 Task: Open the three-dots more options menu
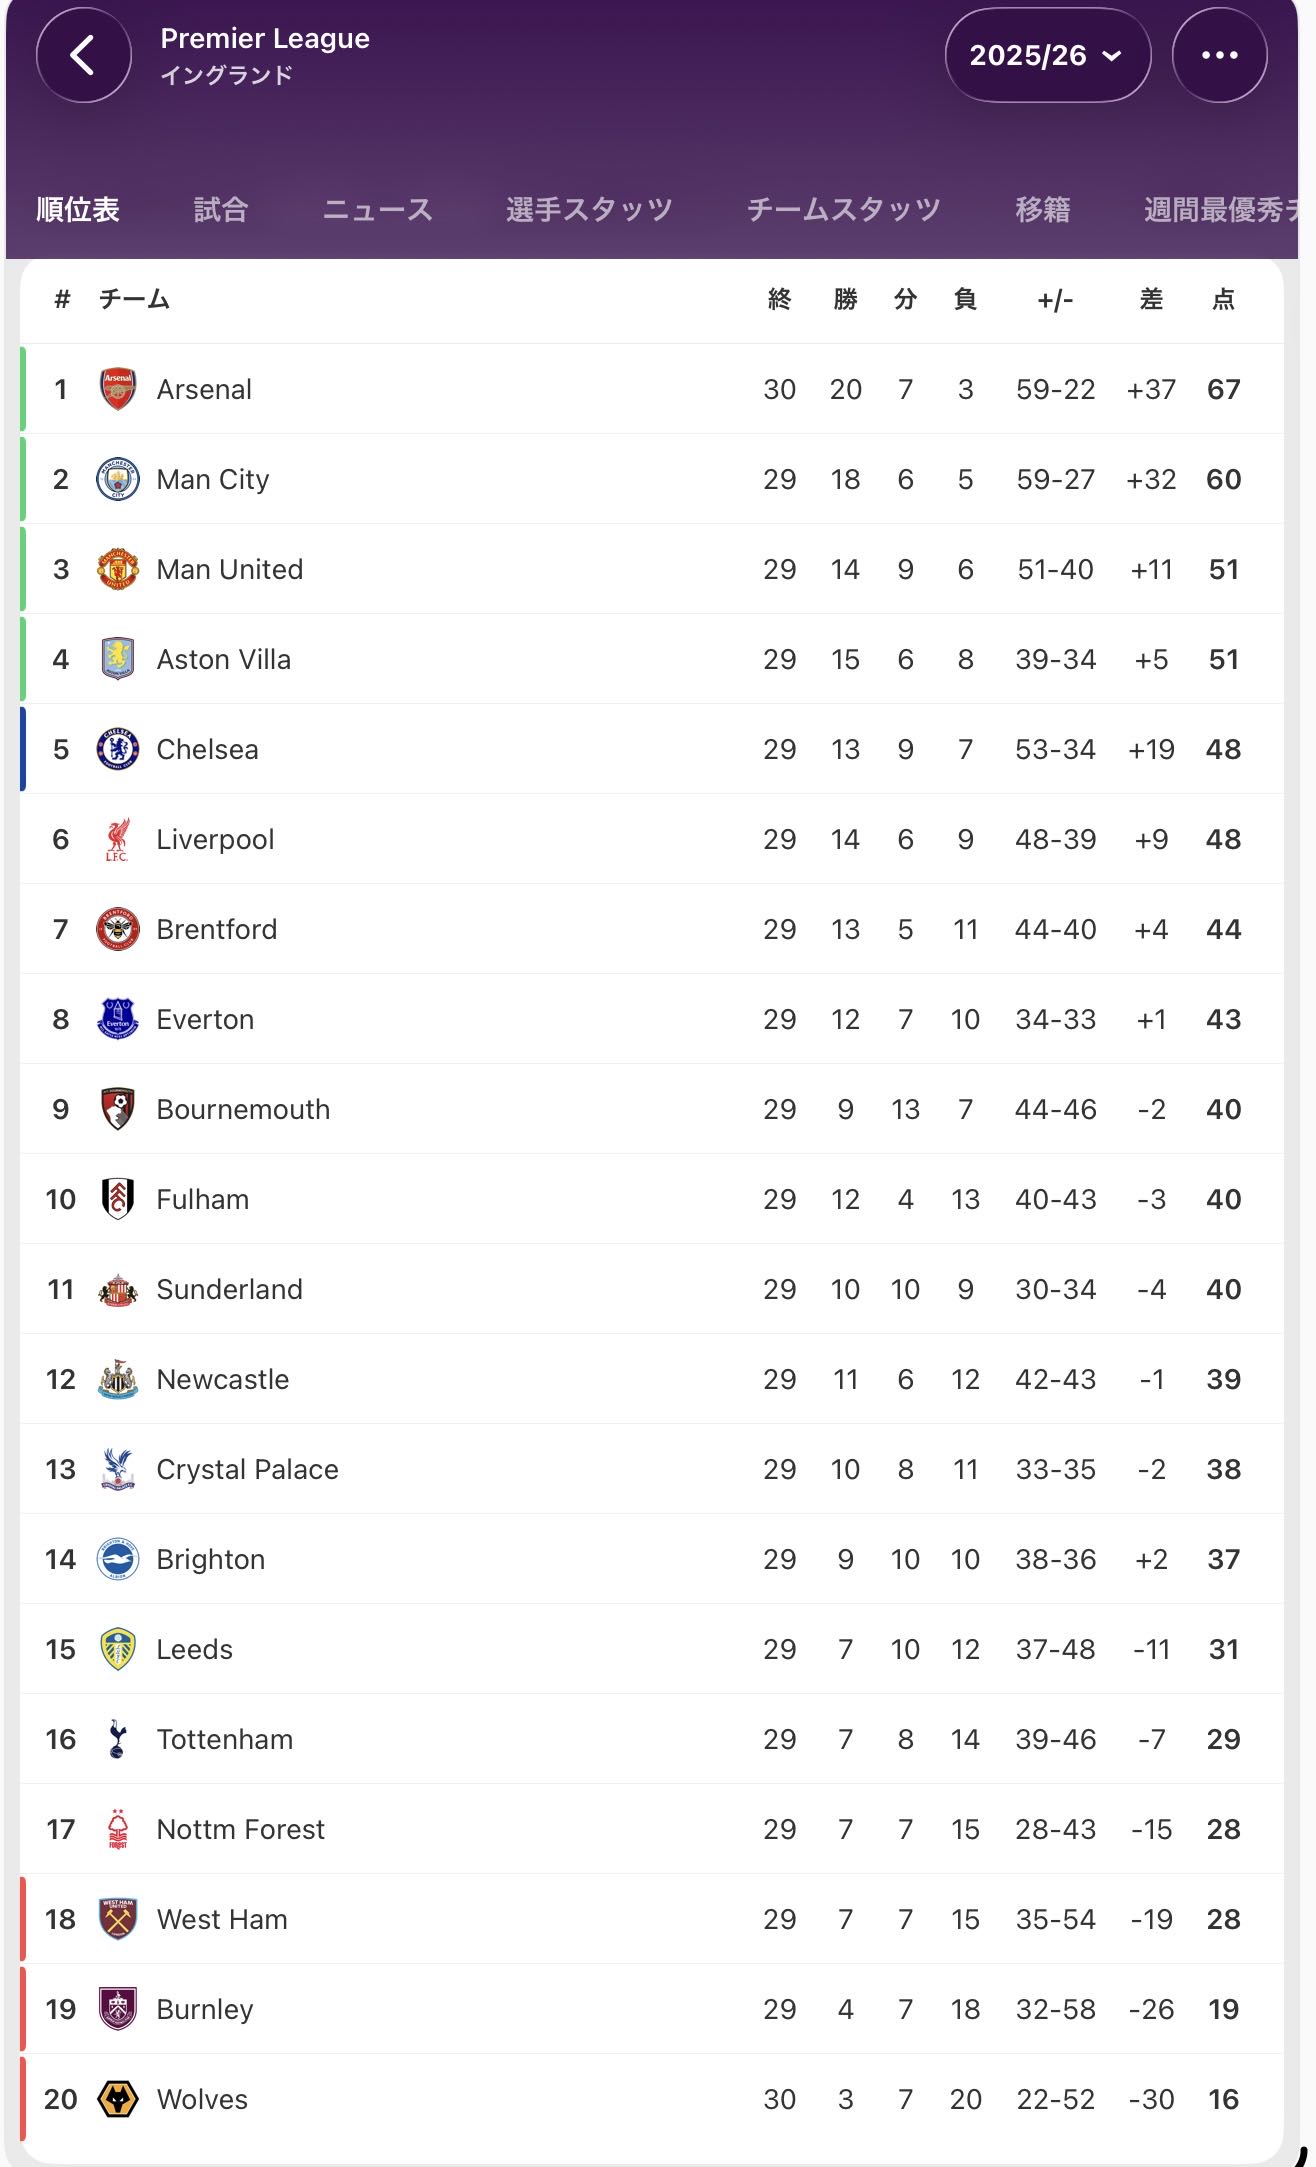click(x=1219, y=55)
